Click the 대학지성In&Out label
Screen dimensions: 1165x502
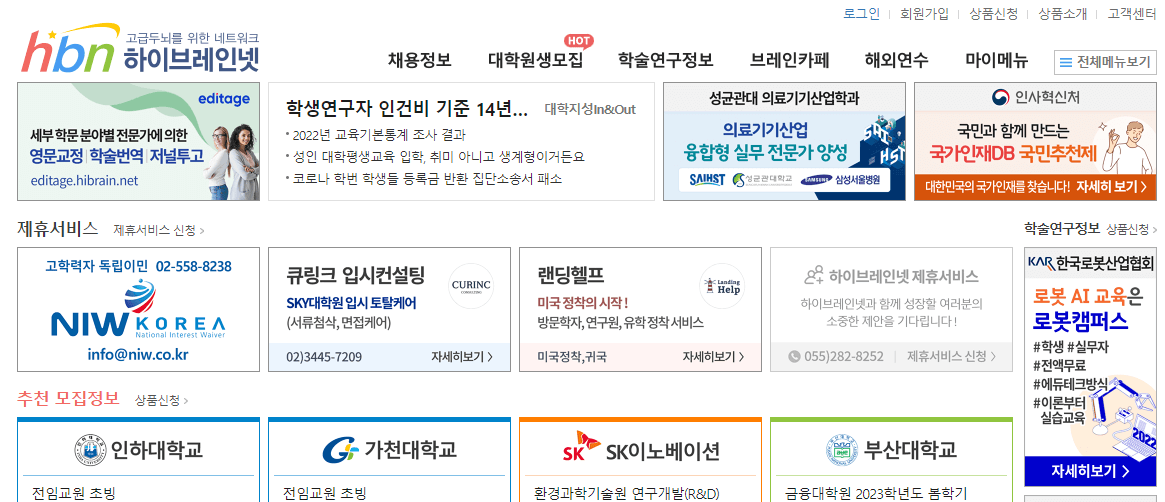pyautogui.click(x=590, y=110)
